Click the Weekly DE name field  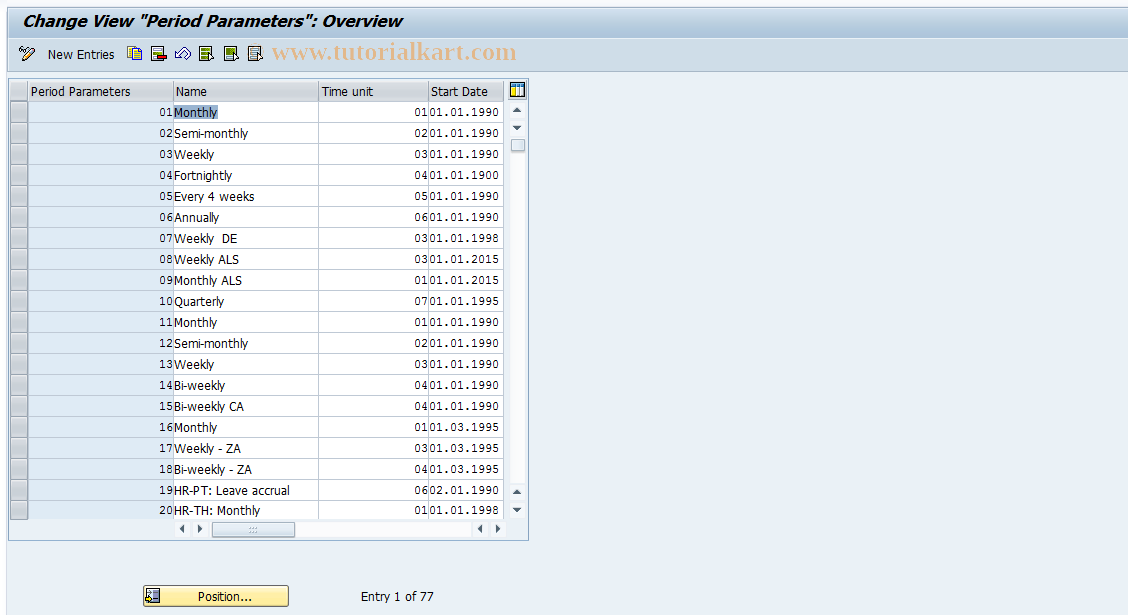[246, 238]
